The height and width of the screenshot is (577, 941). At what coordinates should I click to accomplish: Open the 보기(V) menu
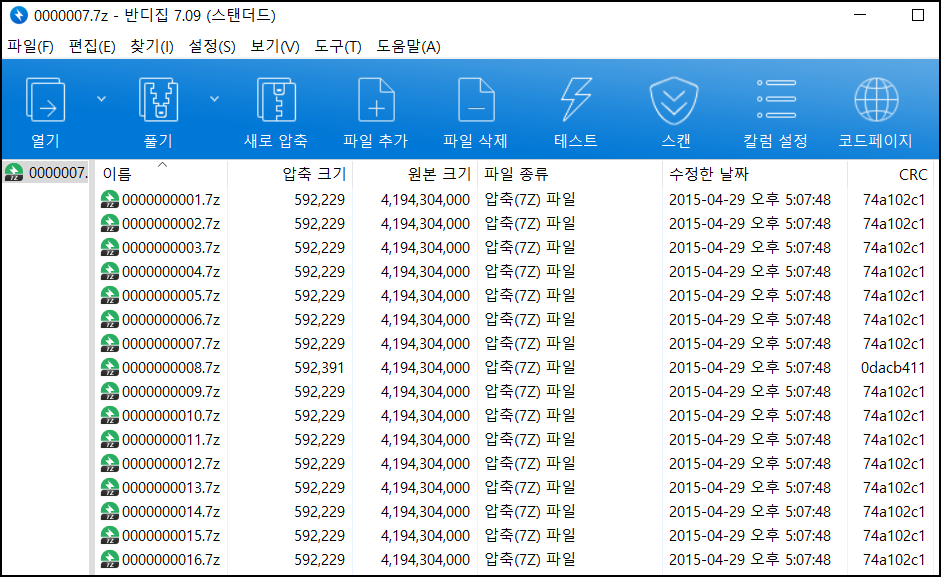tap(275, 46)
